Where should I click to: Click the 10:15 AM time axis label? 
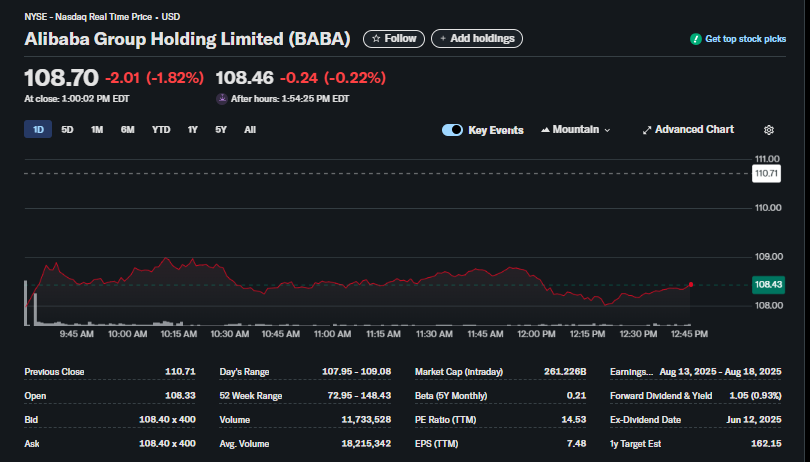click(179, 334)
